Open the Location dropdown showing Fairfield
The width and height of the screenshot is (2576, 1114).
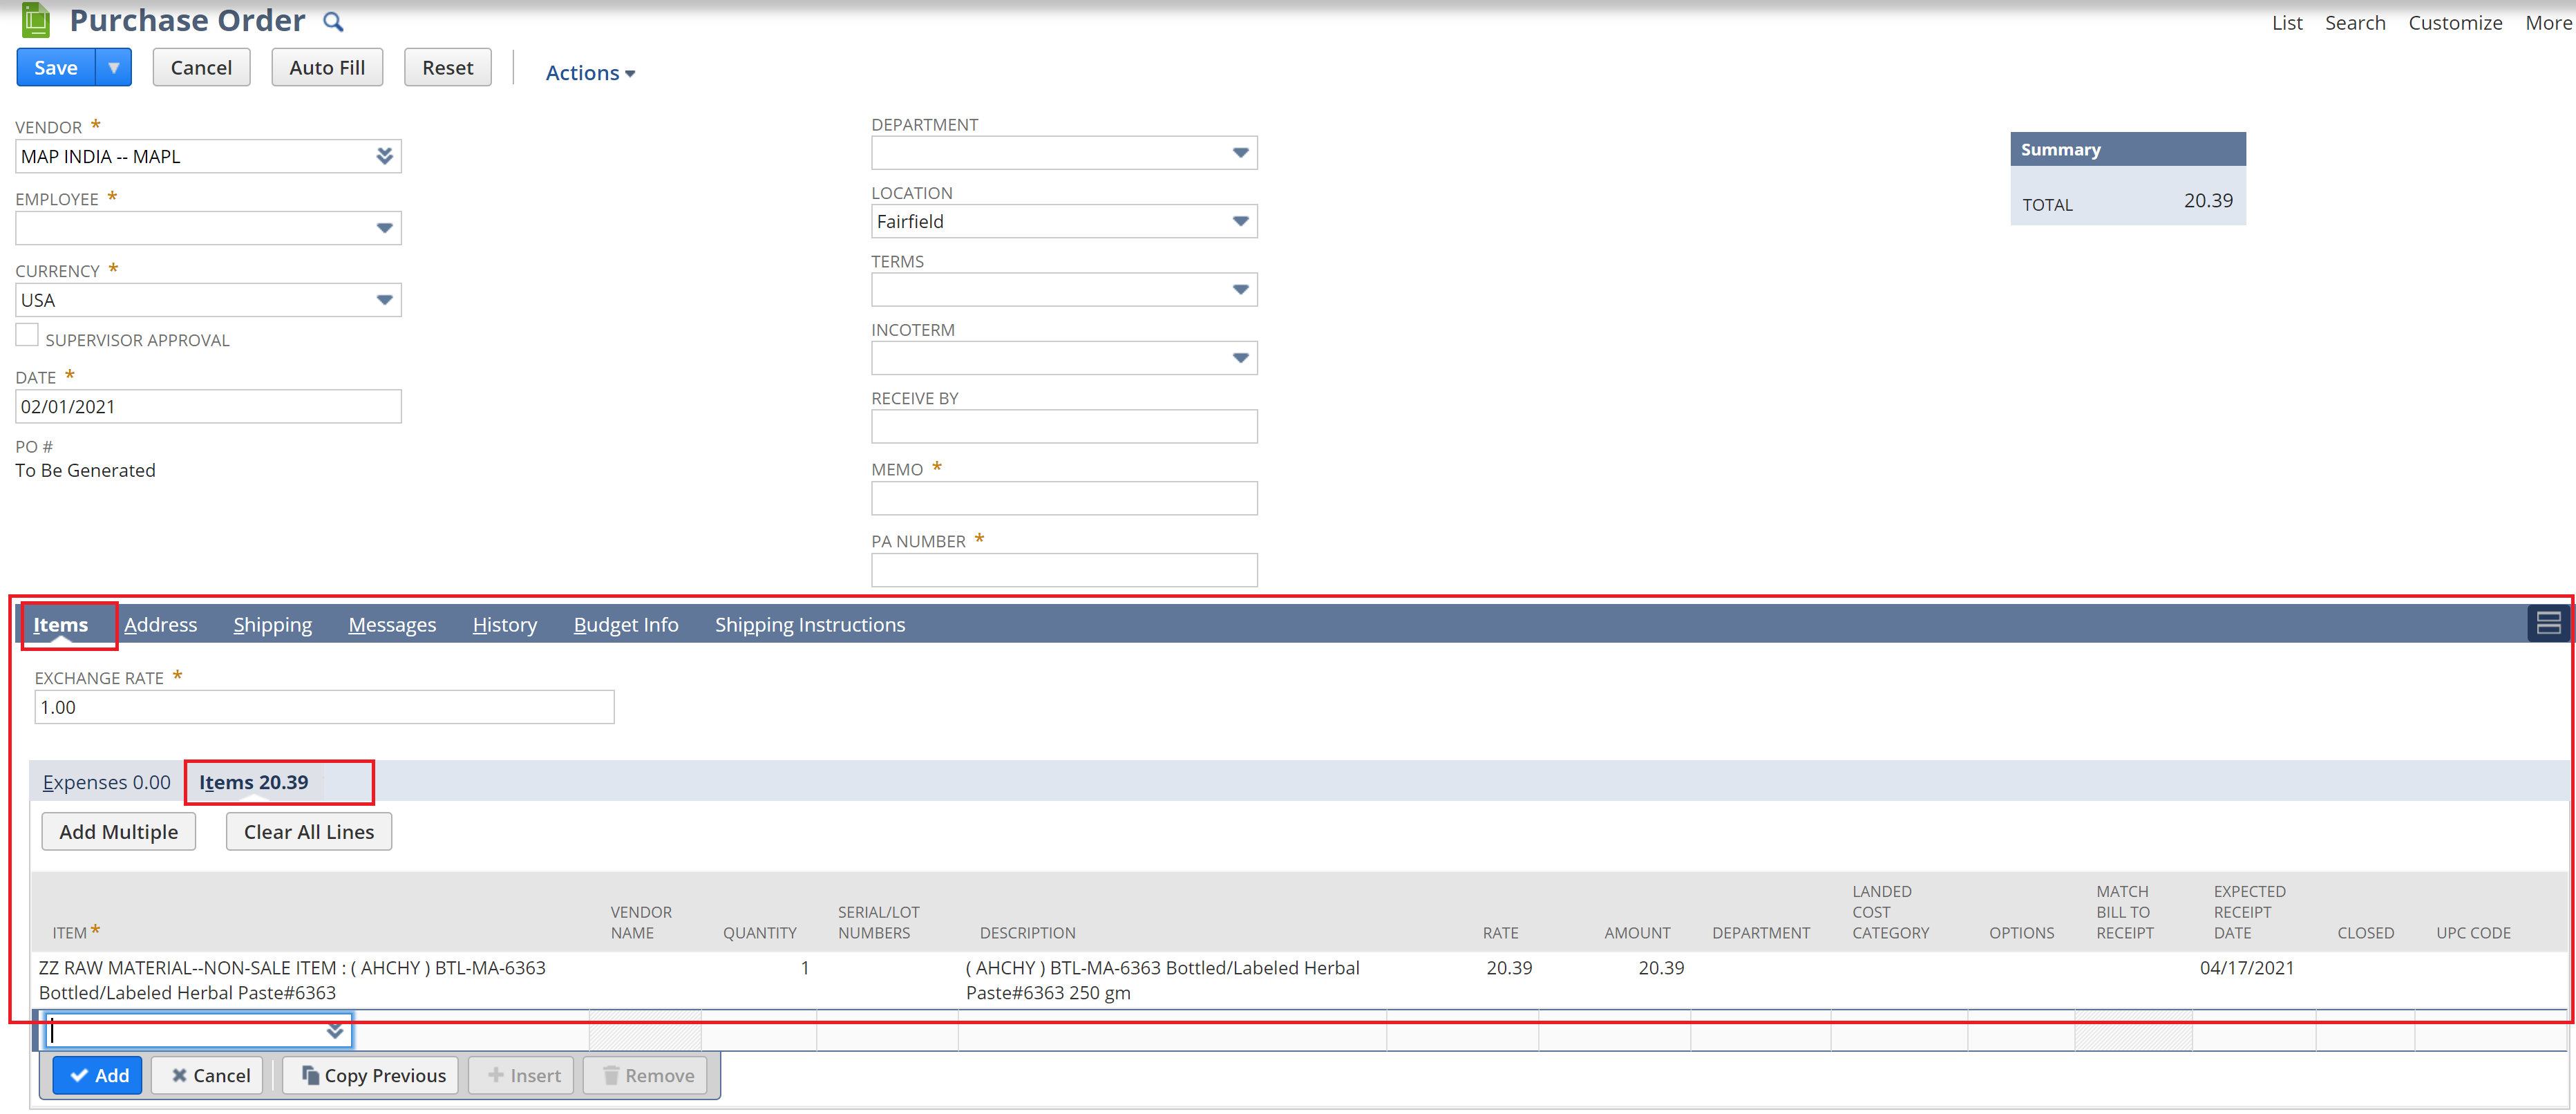[1240, 221]
